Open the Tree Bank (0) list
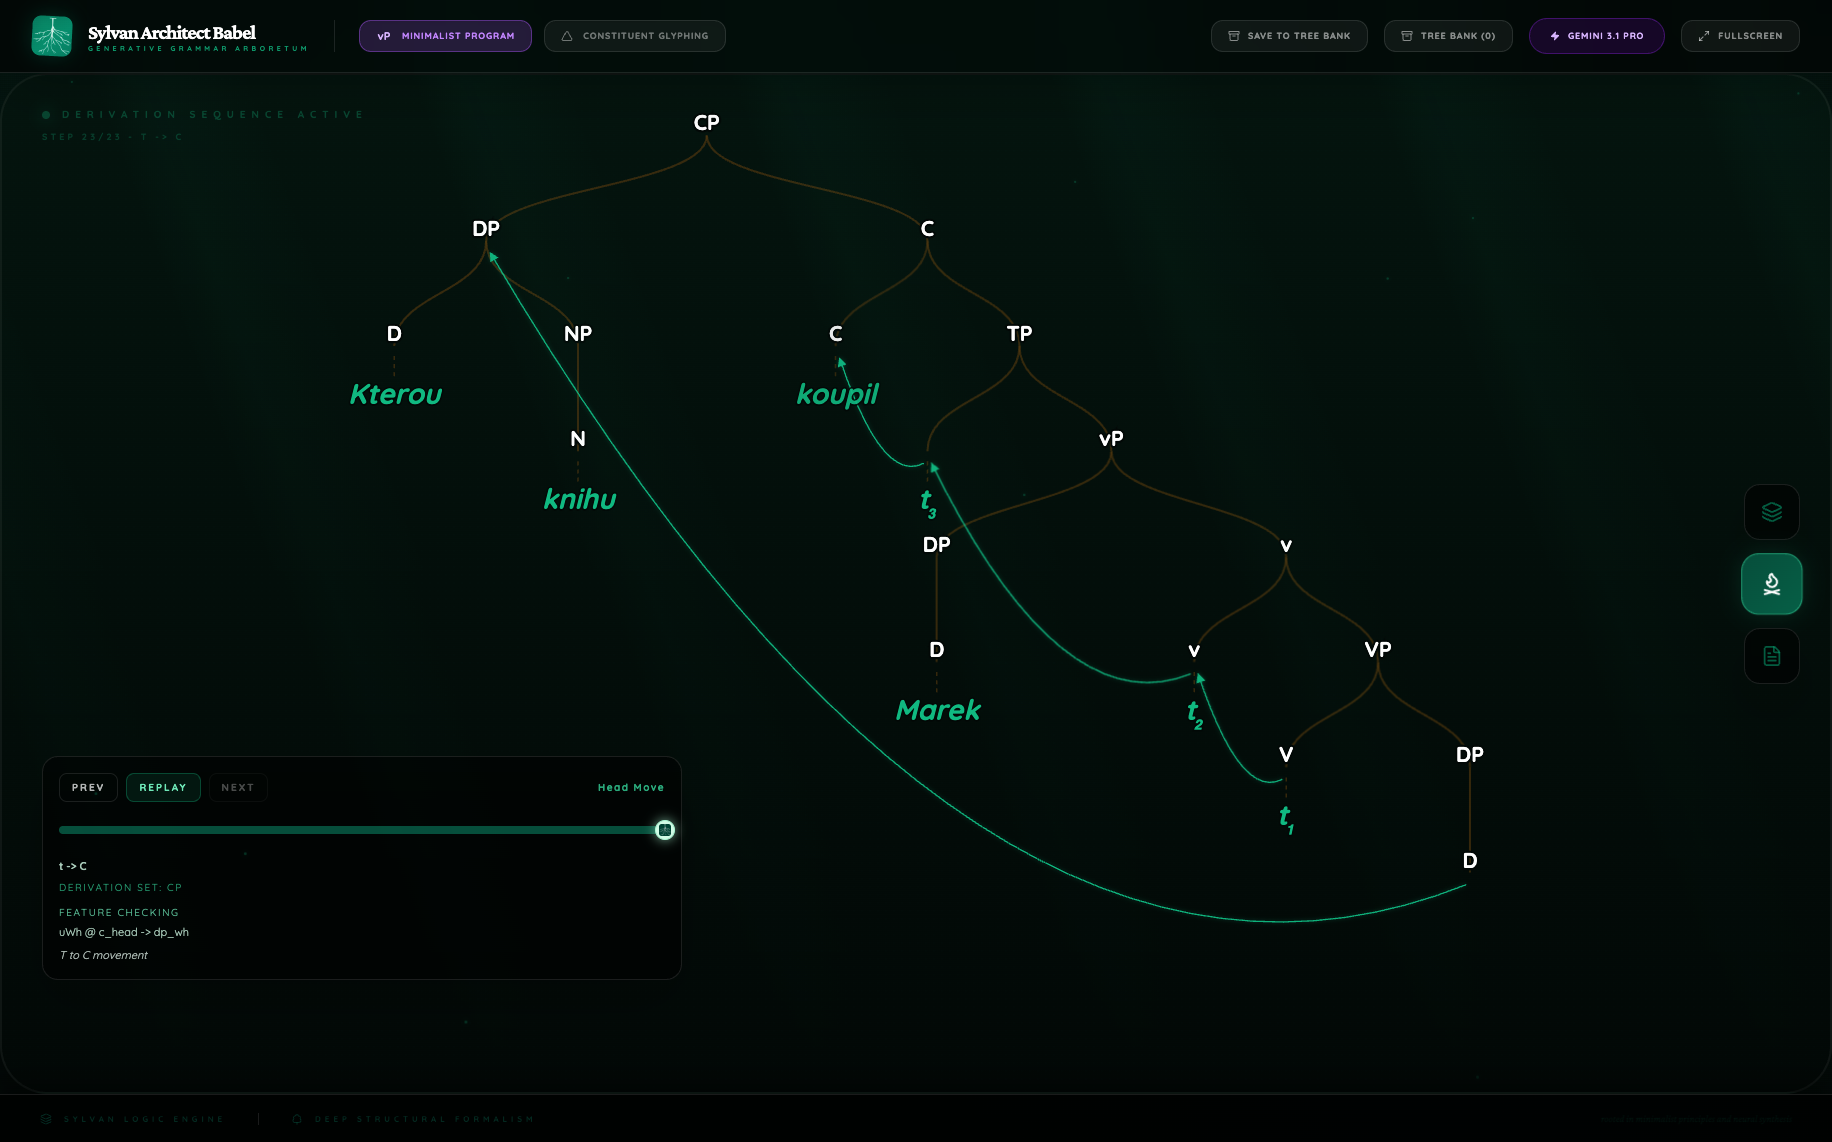Viewport: 1832px width, 1142px height. pyautogui.click(x=1448, y=36)
